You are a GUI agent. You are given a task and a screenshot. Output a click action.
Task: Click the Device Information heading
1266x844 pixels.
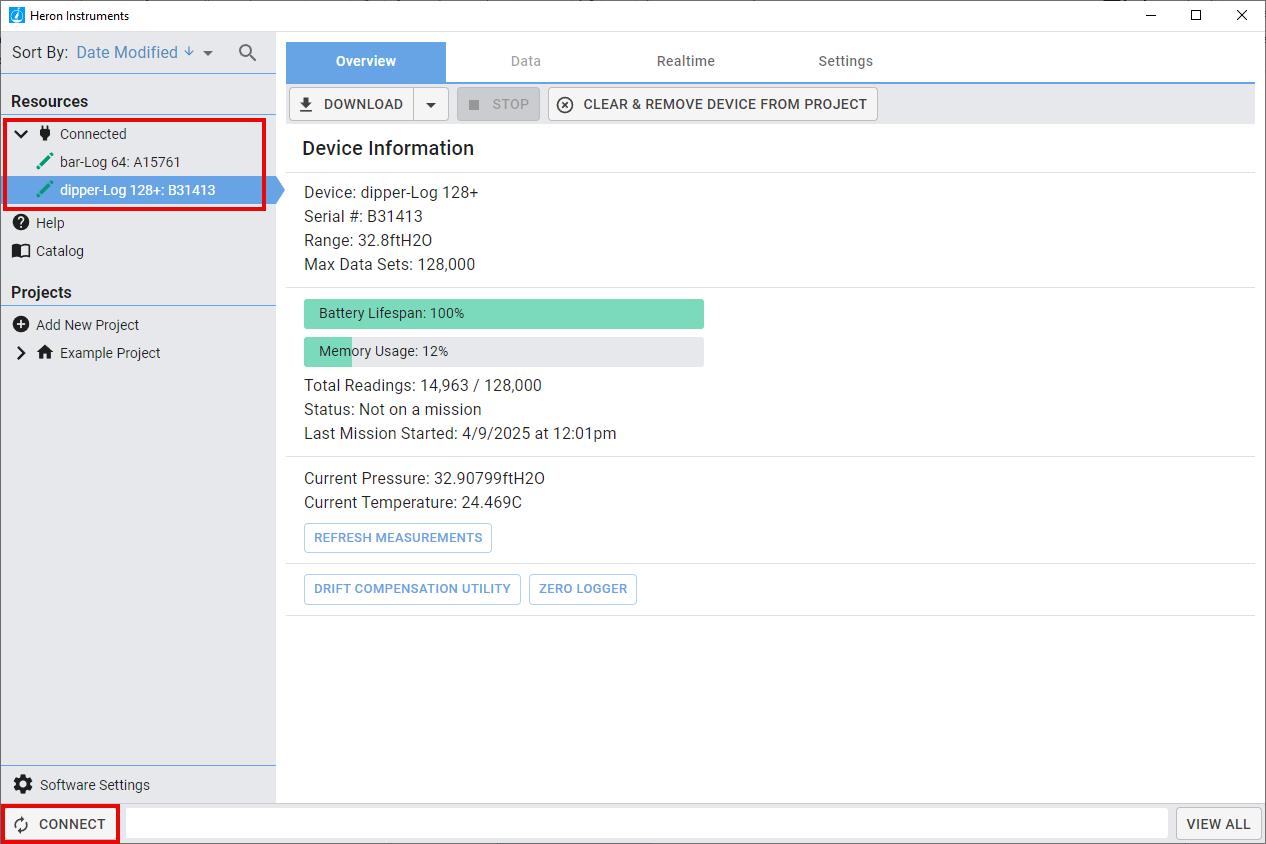388,148
